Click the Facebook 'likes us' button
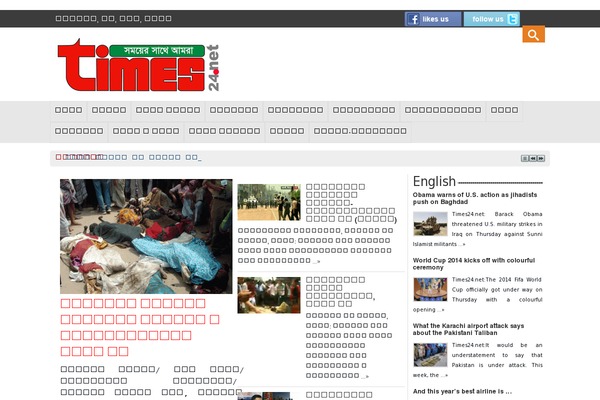This screenshot has height=400, width=600. click(433, 19)
